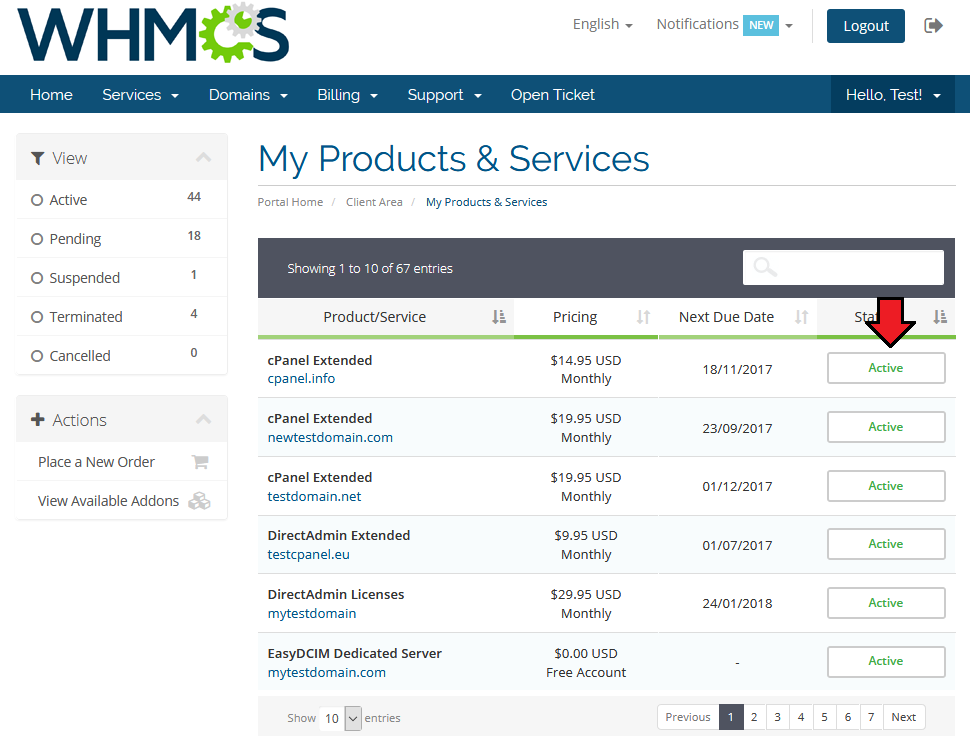The image size is (970, 755).
Task: Open mytestdomain.com service link
Action: coord(327,672)
